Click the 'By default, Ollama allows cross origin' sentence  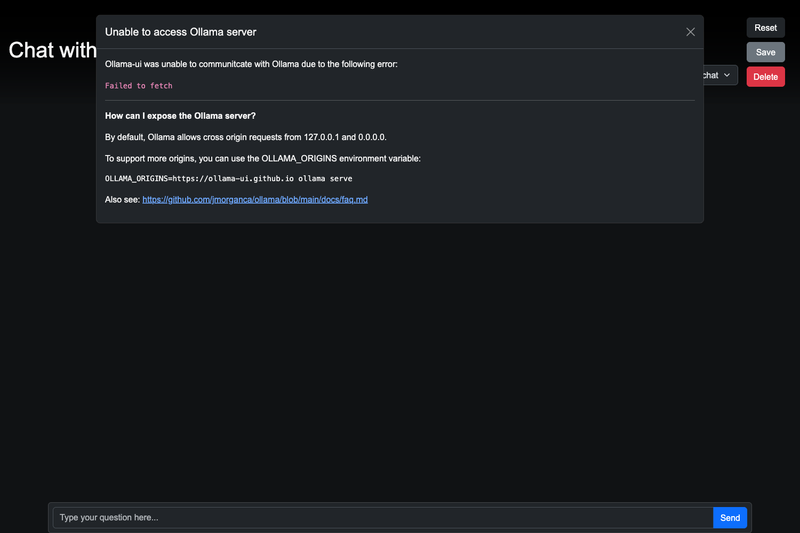[x=246, y=137]
